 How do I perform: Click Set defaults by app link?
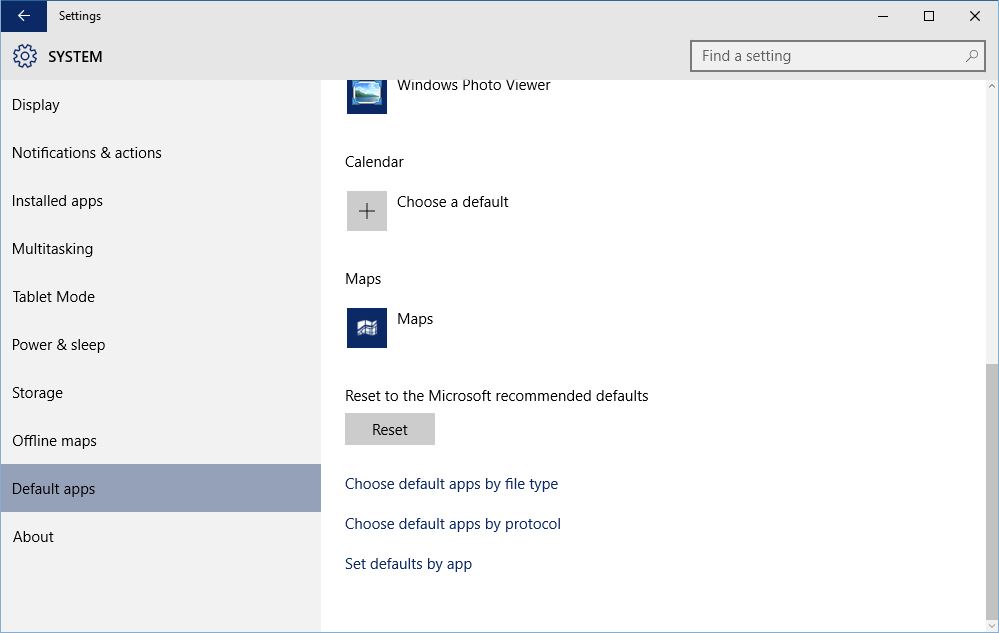pyautogui.click(x=408, y=564)
